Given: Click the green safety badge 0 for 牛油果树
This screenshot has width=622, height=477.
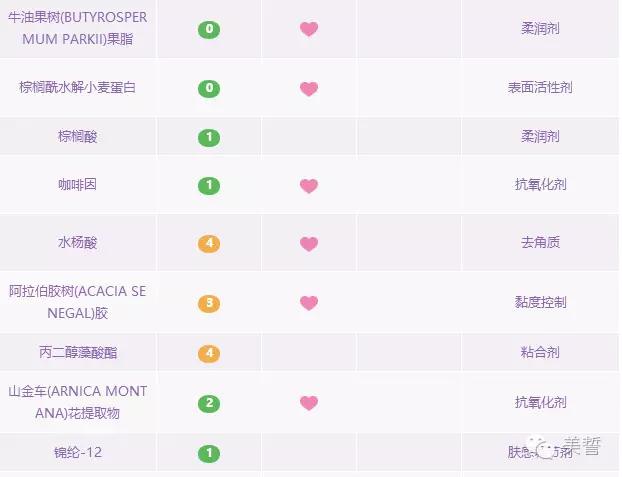Looking at the screenshot, I should [209, 29].
